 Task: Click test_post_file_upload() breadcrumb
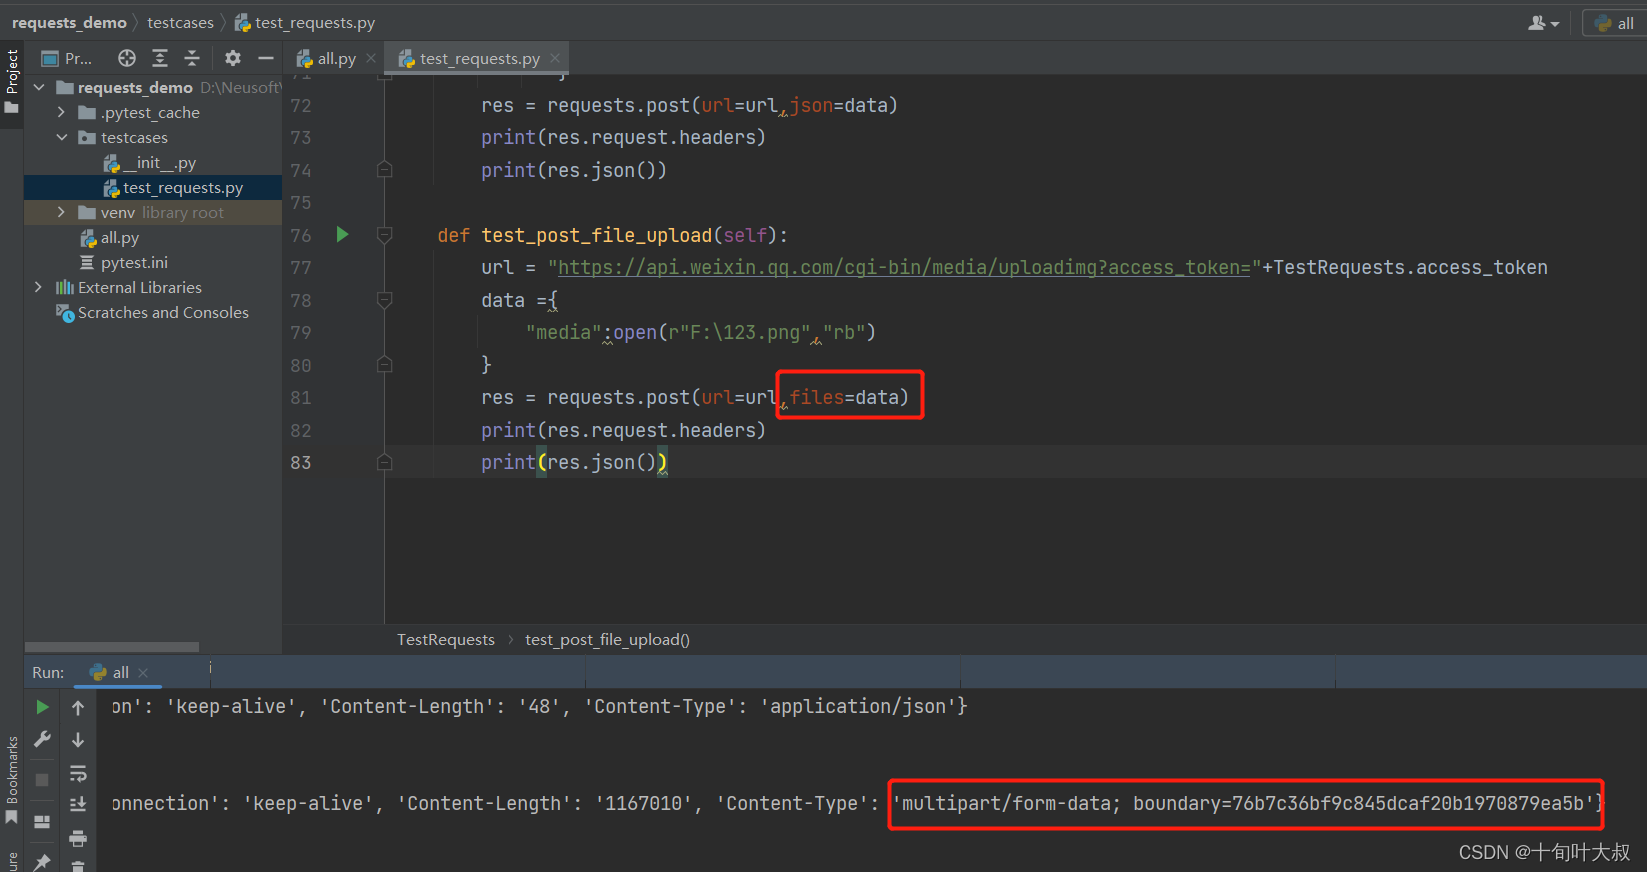(607, 640)
